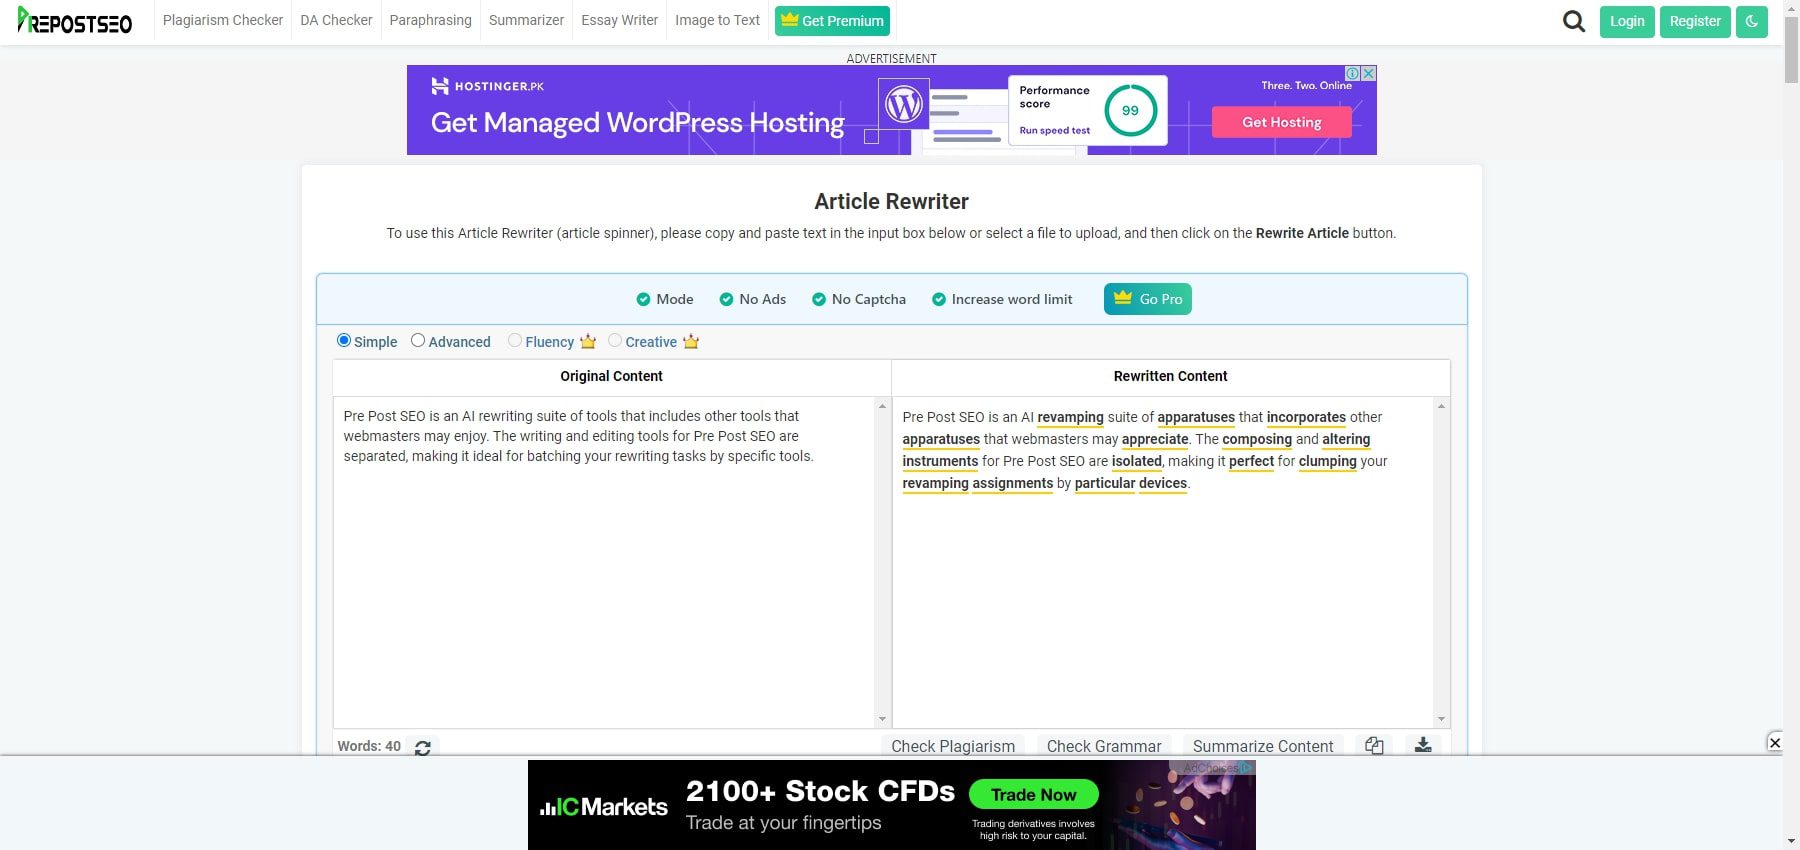
Task: Open the Plagiarism Checker menu item
Action: tap(223, 20)
